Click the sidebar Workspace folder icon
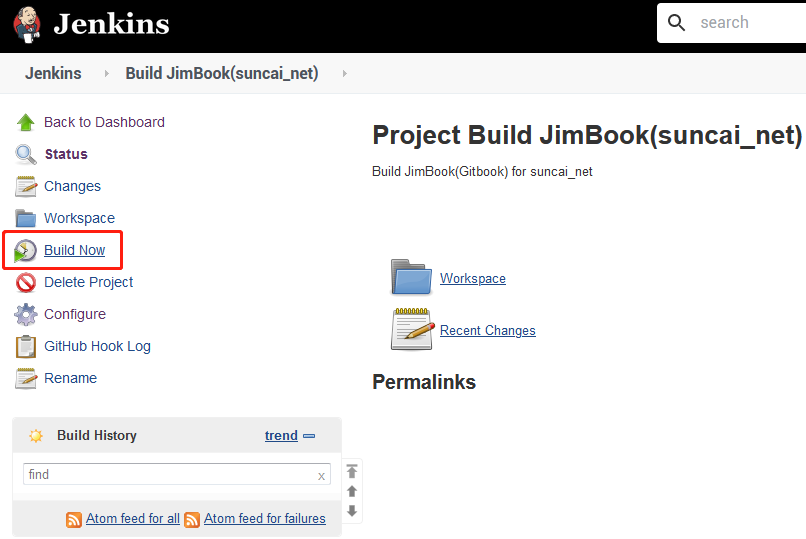Viewport: 806px width, 539px height. 25,218
